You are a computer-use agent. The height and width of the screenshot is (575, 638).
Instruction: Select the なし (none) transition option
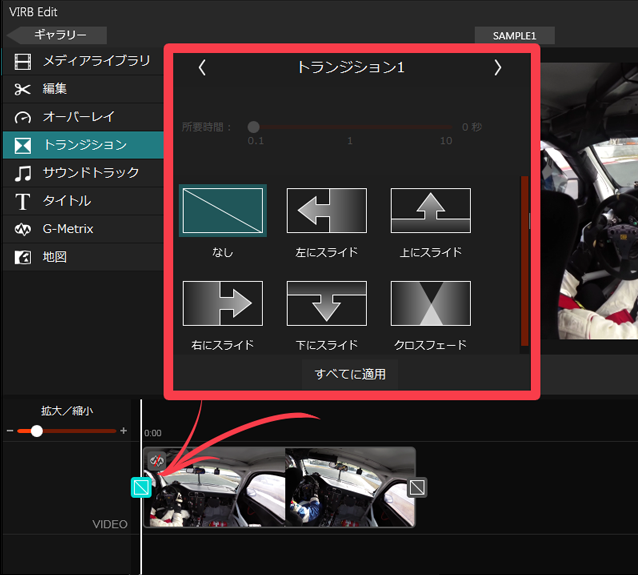tap(223, 210)
